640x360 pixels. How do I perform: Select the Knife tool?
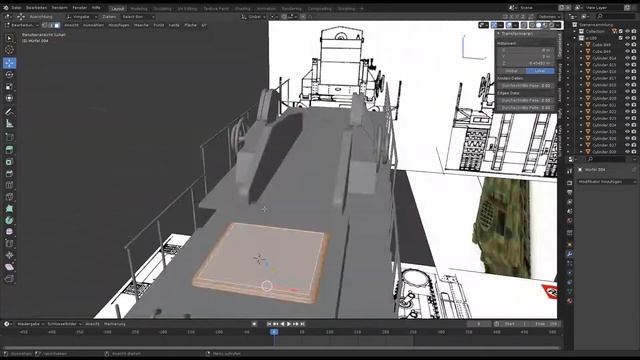click(9, 197)
